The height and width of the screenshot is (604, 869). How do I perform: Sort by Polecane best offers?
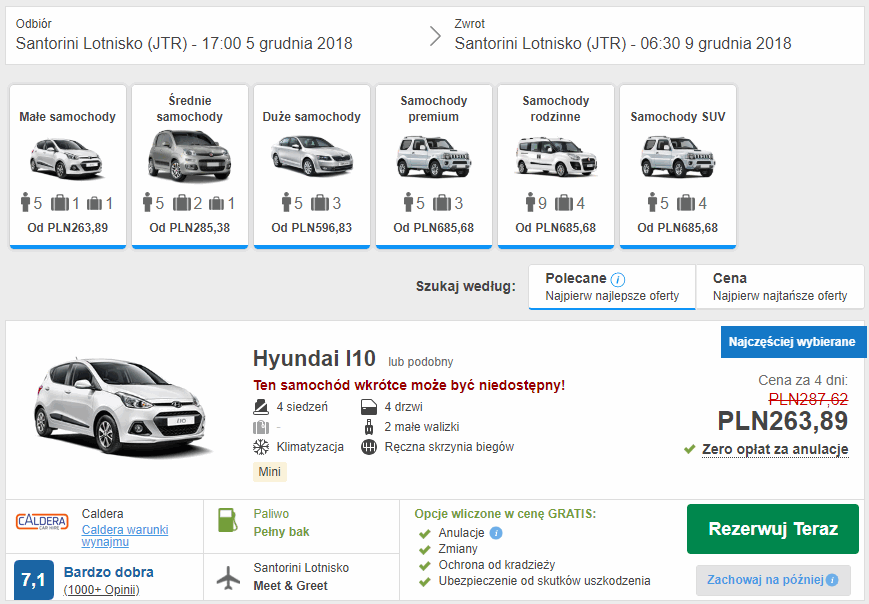click(x=612, y=287)
